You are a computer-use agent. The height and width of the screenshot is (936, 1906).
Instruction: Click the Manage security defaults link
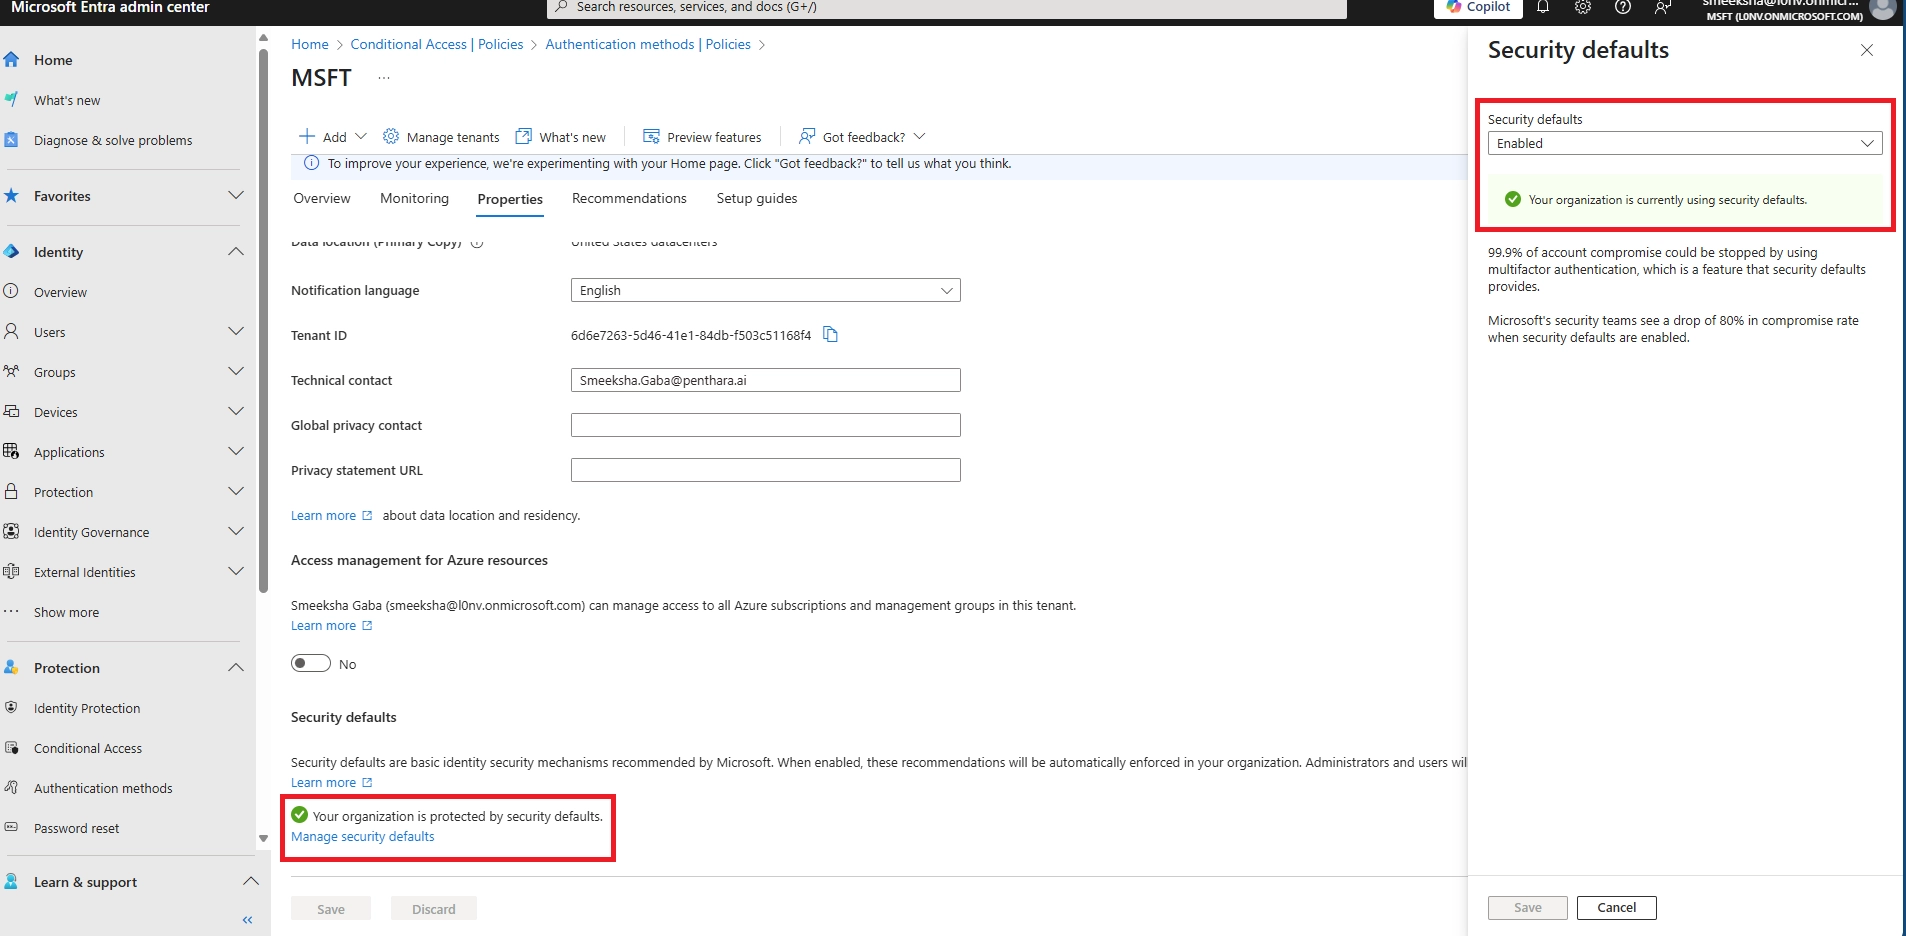[363, 837]
